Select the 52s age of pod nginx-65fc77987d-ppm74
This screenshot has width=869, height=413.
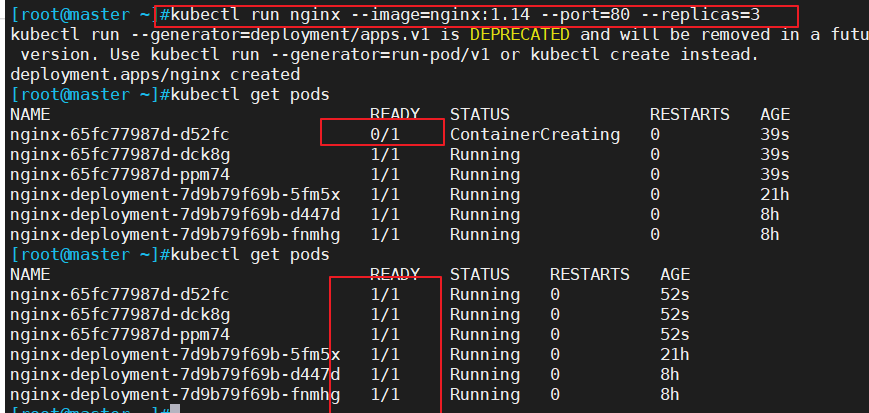(x=674, y=334)
